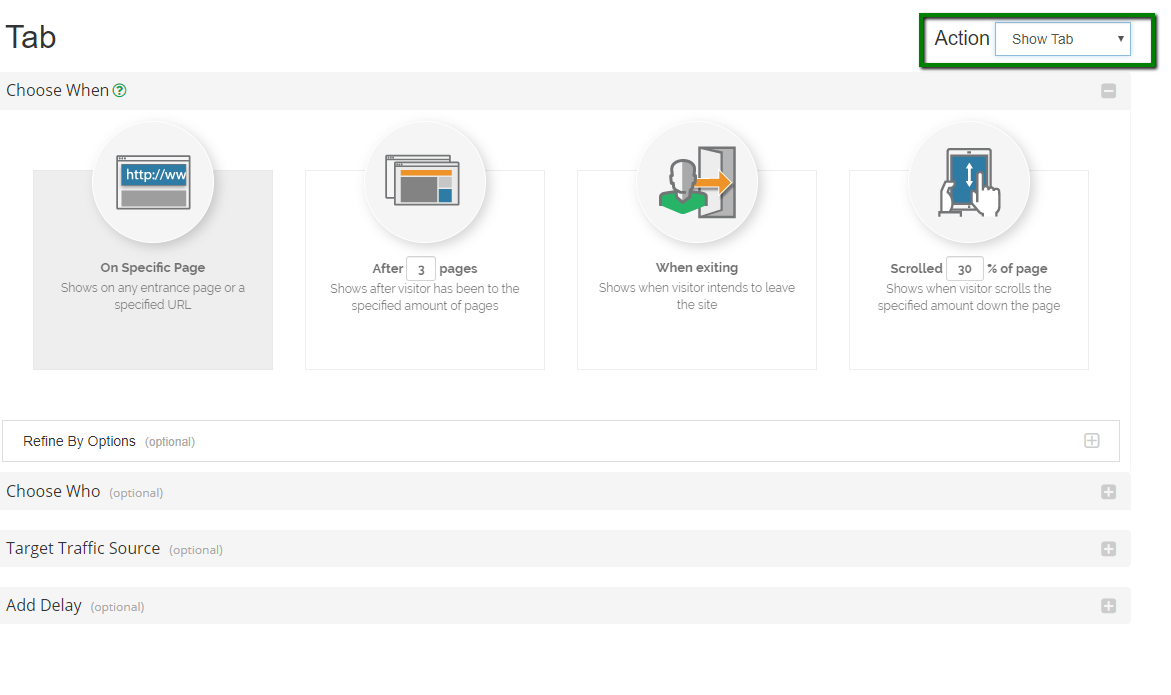The width and height of the screenshot is (1171, 695).
Task: Click the scrolled percentage input field
Action: pos(964,269)
